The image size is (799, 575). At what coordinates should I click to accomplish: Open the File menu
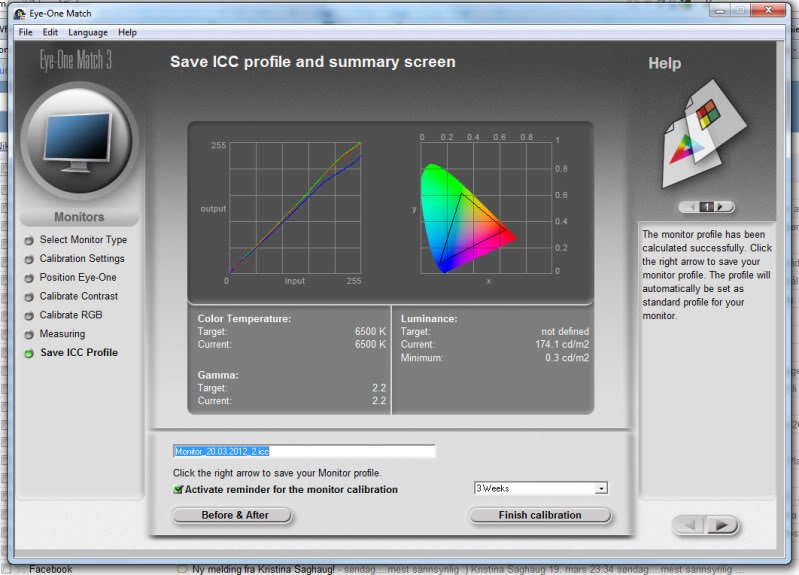pyautogui.click(x=25, y=32)
